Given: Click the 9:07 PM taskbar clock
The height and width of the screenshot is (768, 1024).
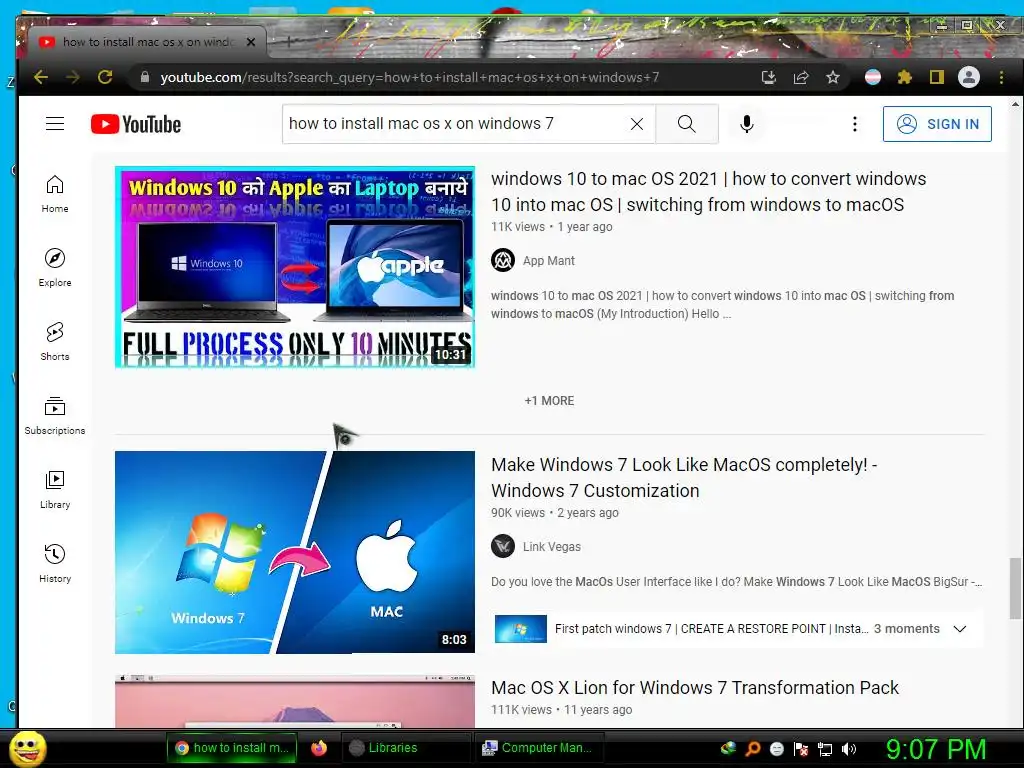Looking at the screenshot, I should (936, 749).
